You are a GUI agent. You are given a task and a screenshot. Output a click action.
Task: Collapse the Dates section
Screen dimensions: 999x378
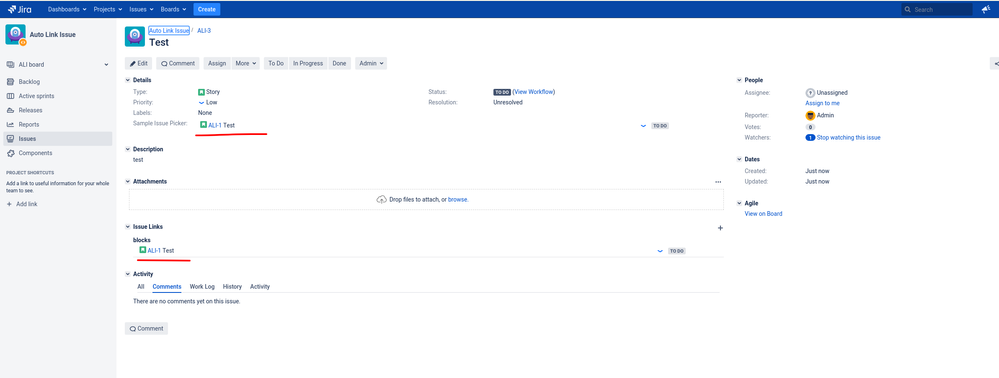(x=739, y=159)
